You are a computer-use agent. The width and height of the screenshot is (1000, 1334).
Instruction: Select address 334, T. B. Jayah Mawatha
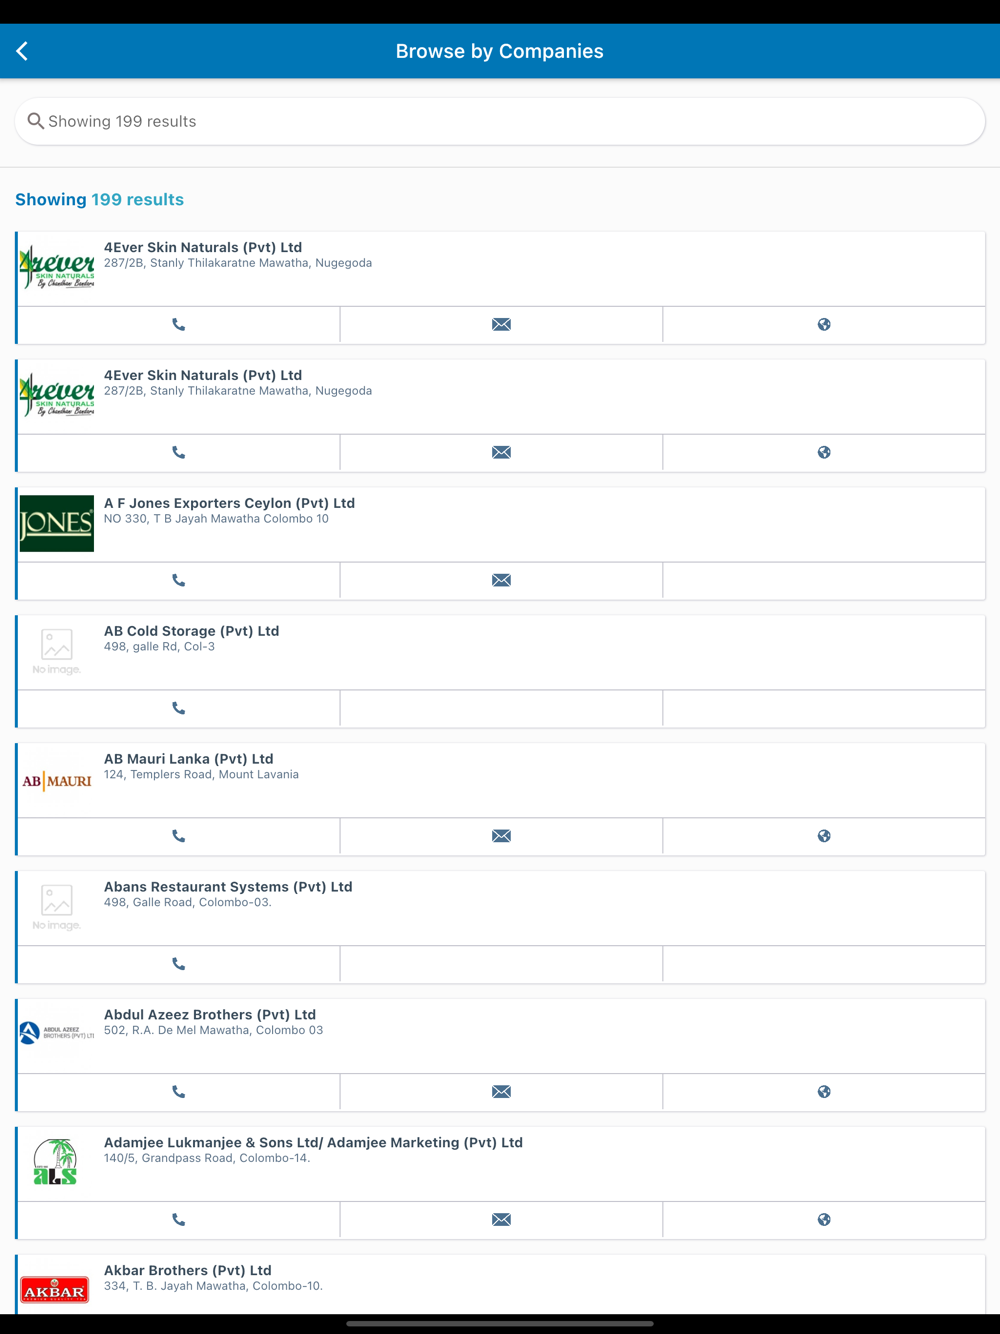213,1287
